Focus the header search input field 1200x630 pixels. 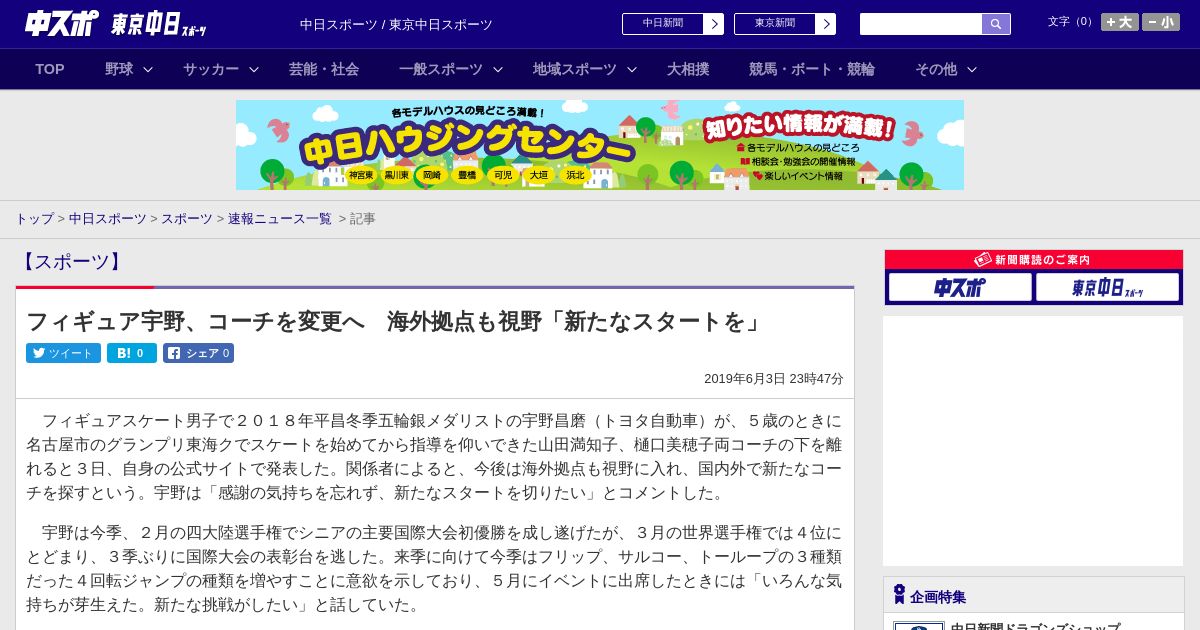[921, 24]
